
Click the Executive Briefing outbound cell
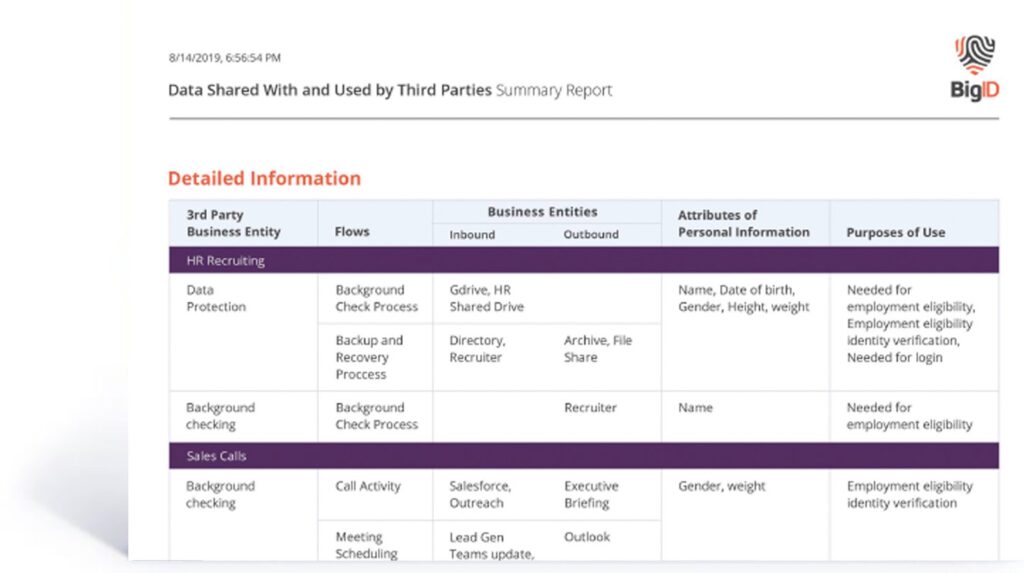(591, 494)
